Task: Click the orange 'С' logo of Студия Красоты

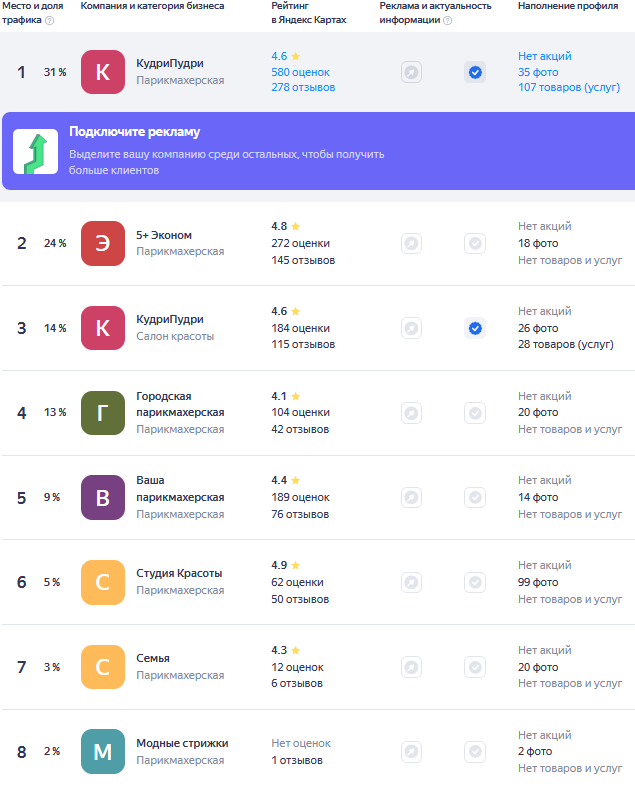Action: click(x=103, y=582)
